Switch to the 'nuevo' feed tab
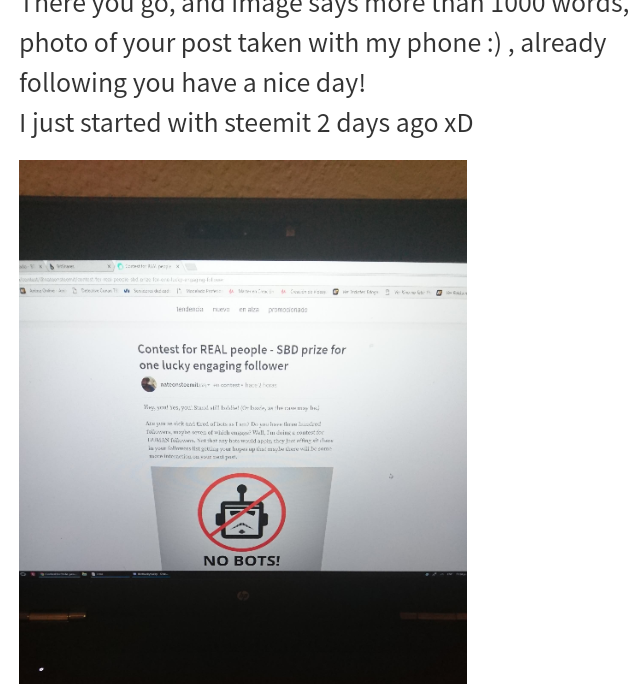 (x=221, y=309)
